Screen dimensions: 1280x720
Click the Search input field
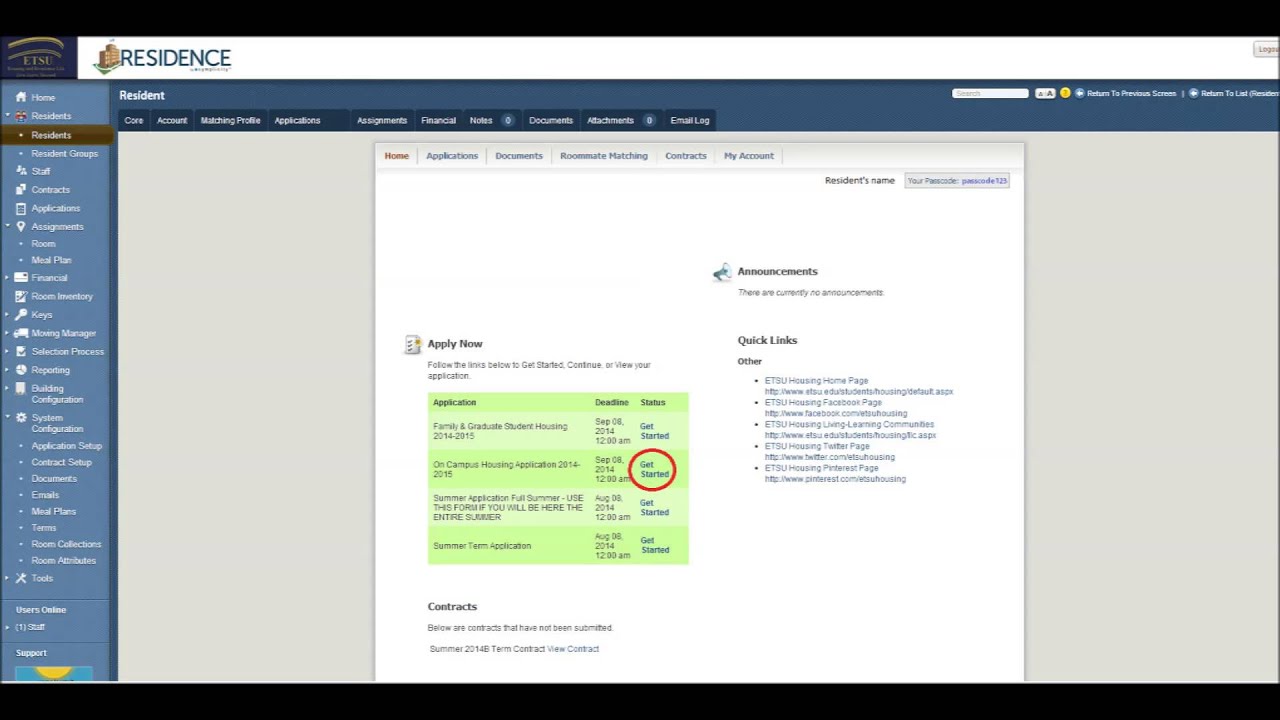point(990,93)
